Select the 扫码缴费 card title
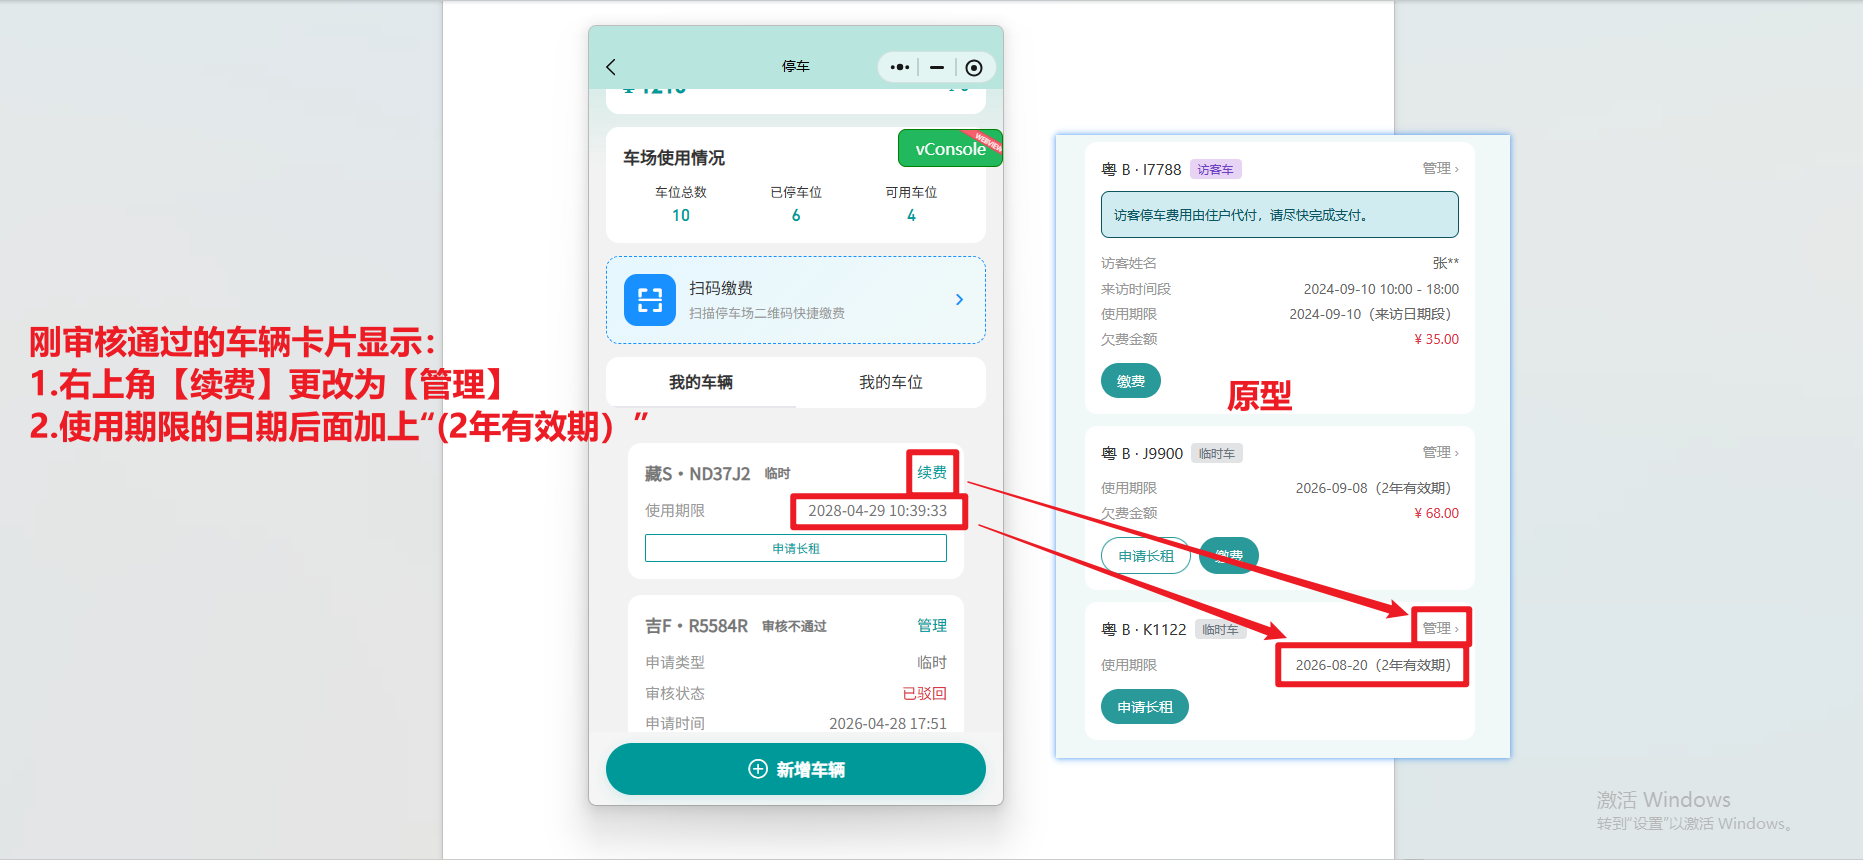The height and width of the screenshot is (860, 1863). click(721, 288)
